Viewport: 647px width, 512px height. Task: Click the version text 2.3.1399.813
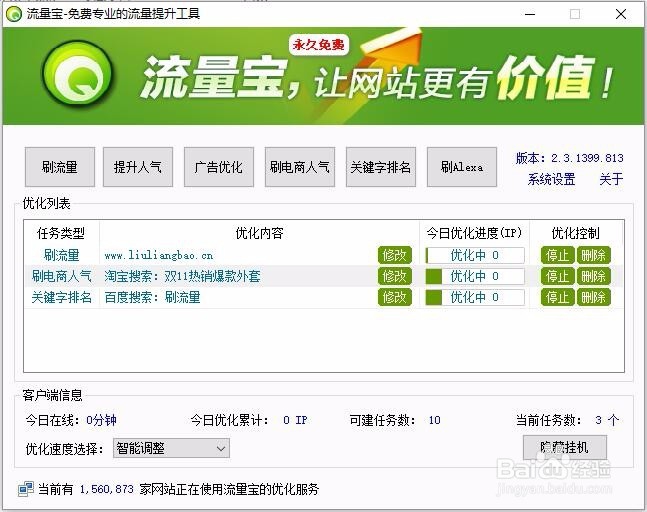(x=587, y=158)
